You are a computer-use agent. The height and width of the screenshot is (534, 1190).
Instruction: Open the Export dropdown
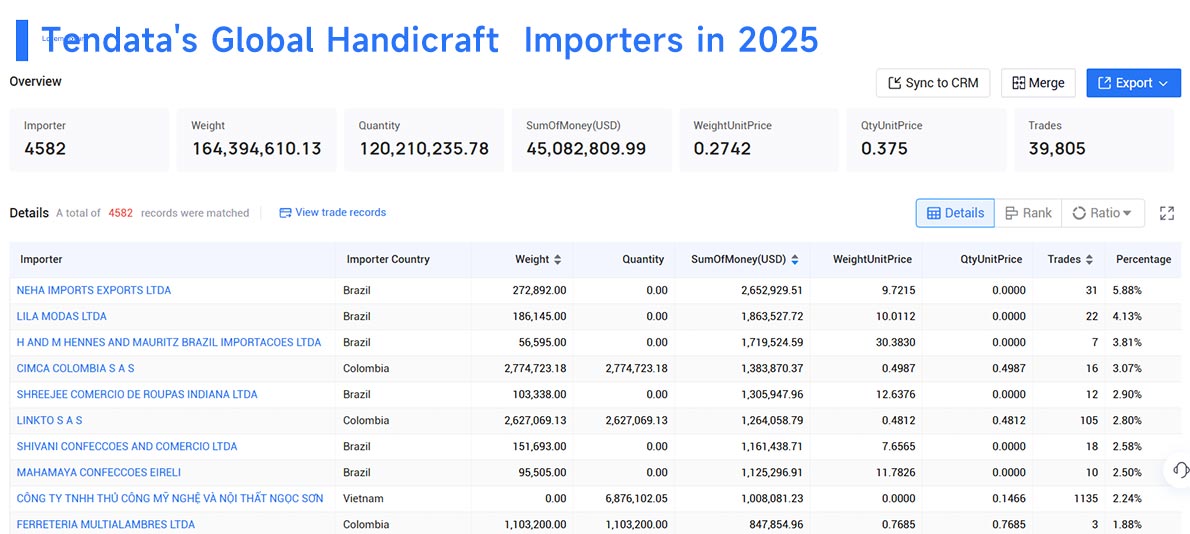(1133, 83)
